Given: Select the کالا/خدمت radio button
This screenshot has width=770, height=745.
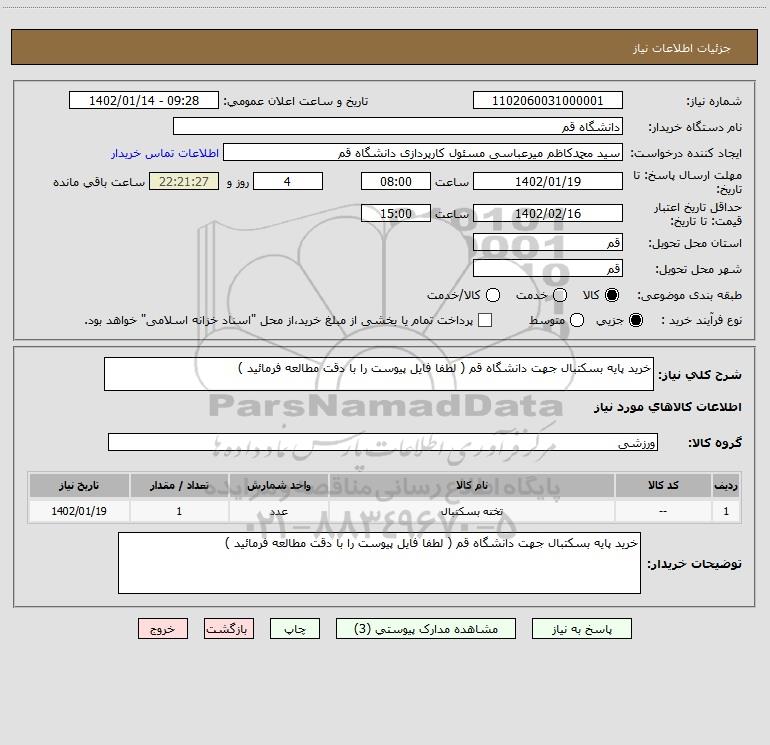Looking at the screenshot, I should pos(493,295).
